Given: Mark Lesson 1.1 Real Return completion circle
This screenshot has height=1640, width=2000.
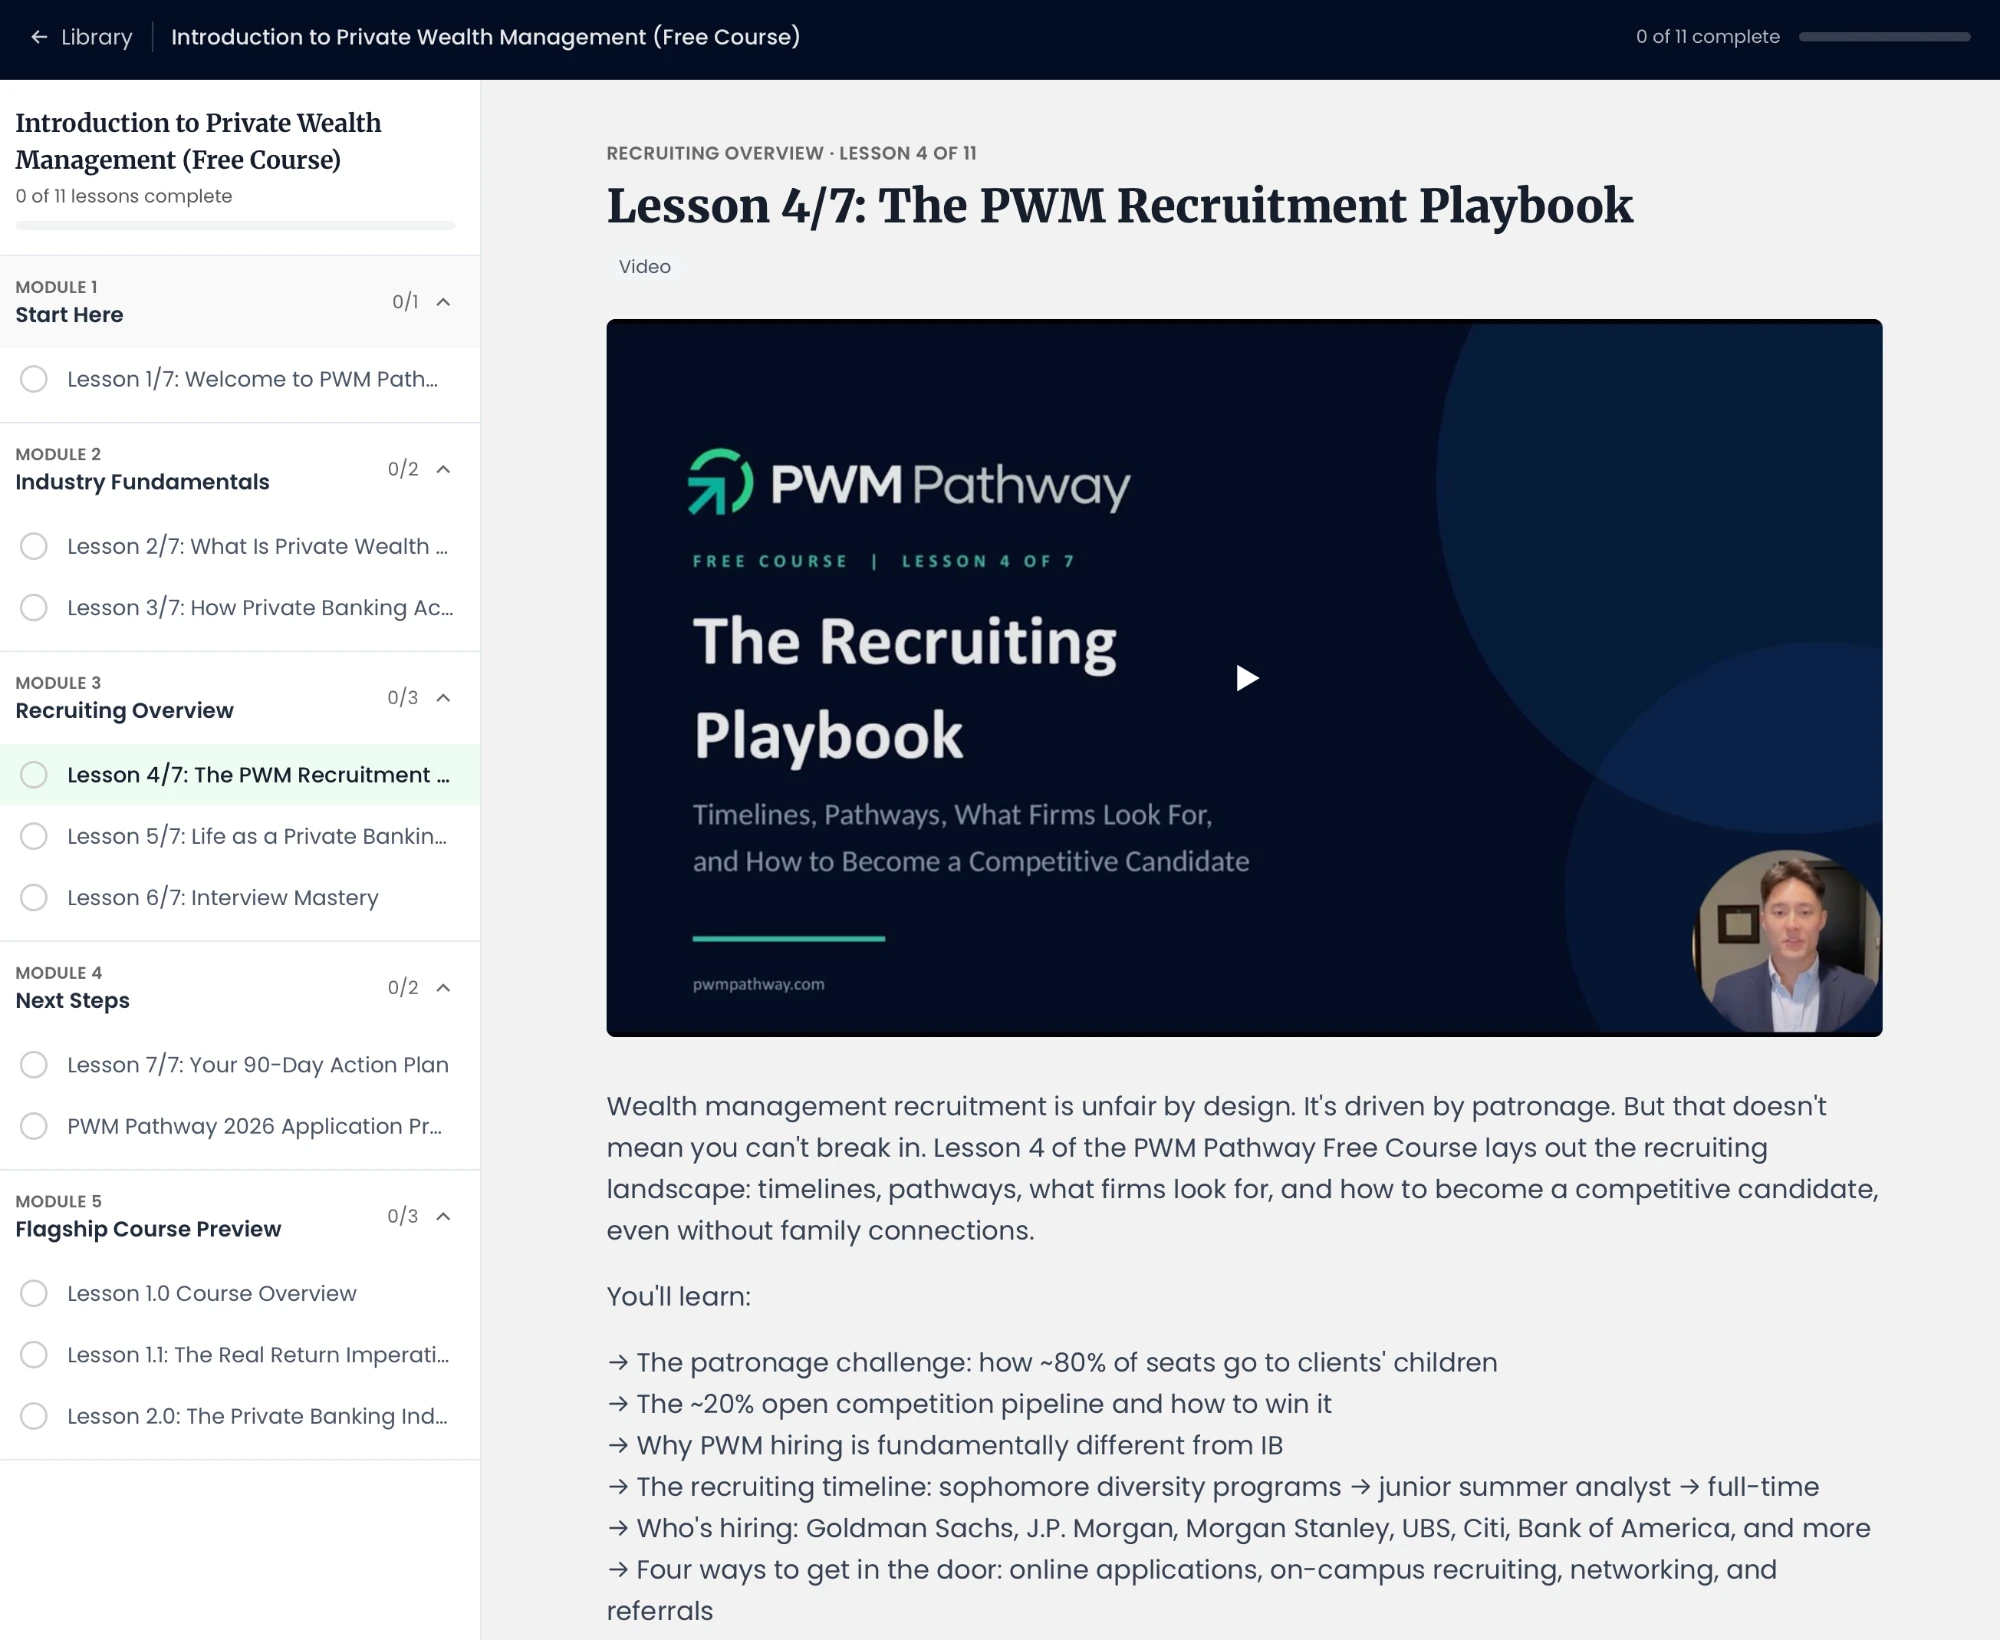Looking at the screenshot, I should pos(34,1355).
